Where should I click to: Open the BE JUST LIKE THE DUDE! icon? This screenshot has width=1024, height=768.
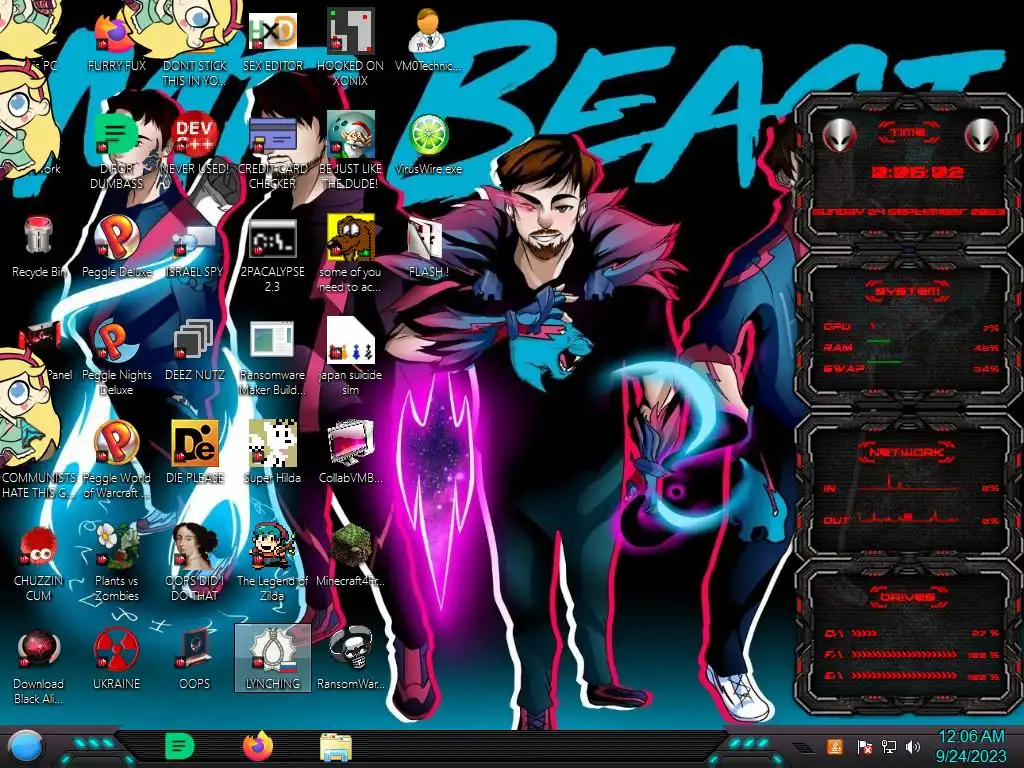[x=350, y=152]
